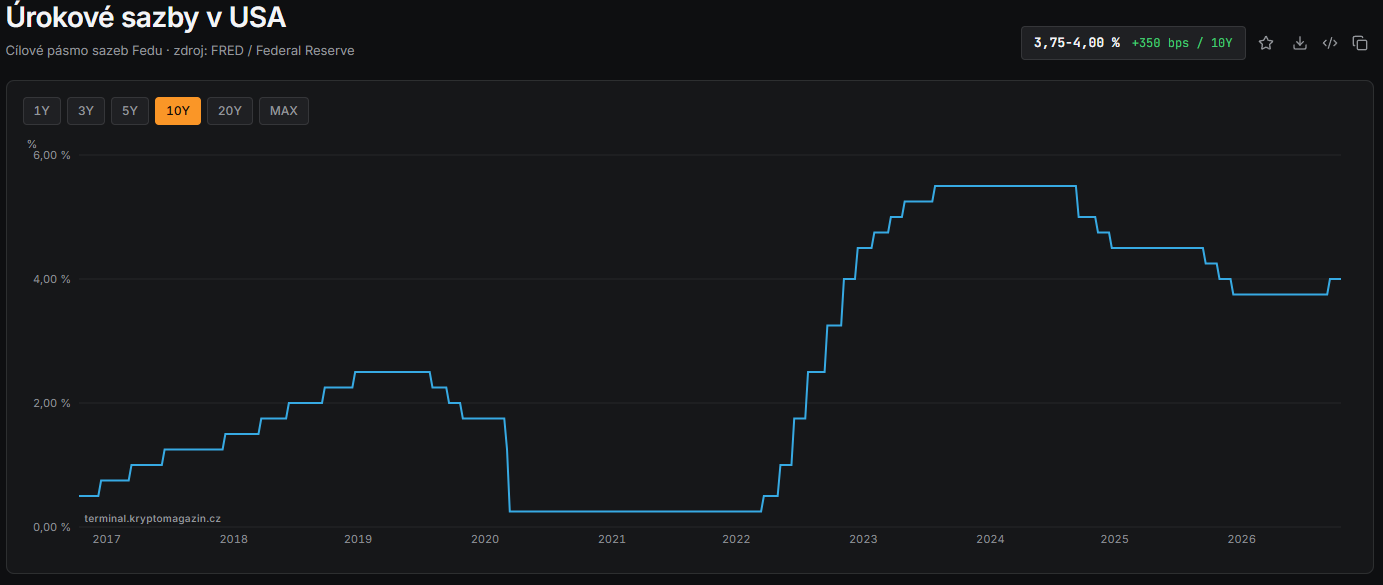Viewport: 1383px width, 585px height.
Task: Click the +350 bps / 10Y change label
Action: click(x=1182, y=43)
